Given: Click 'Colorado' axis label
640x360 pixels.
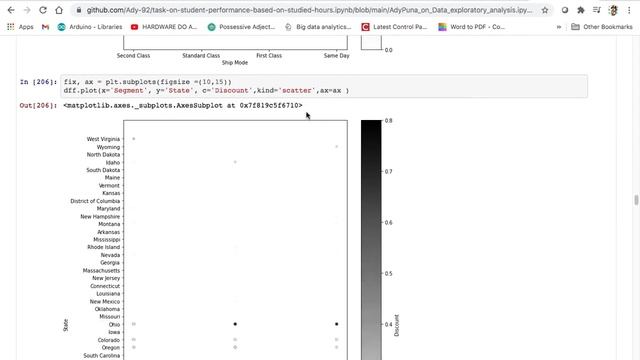Looking at the screenshot, I should click(109, 340).
